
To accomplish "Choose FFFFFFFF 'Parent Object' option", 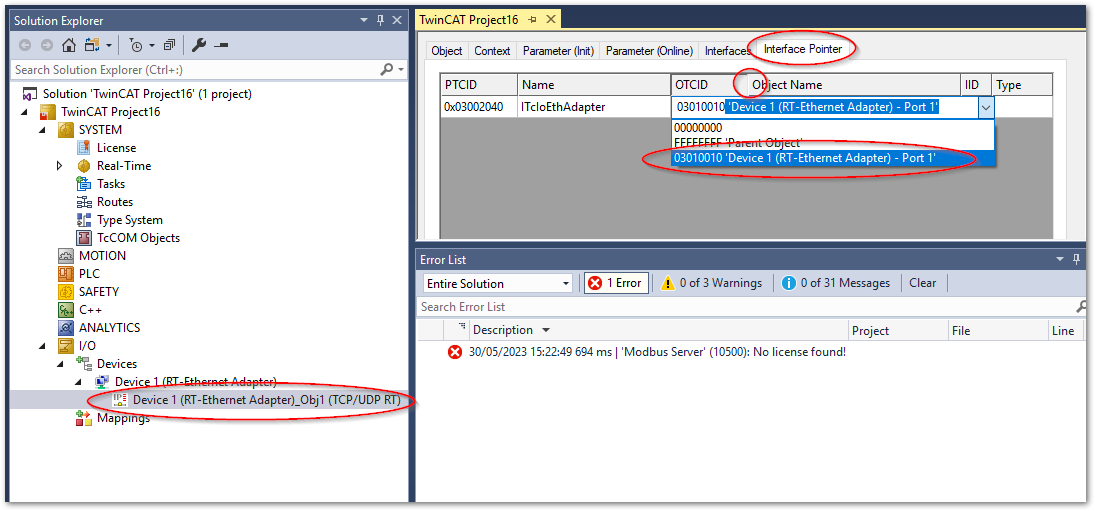I will 832,142.
